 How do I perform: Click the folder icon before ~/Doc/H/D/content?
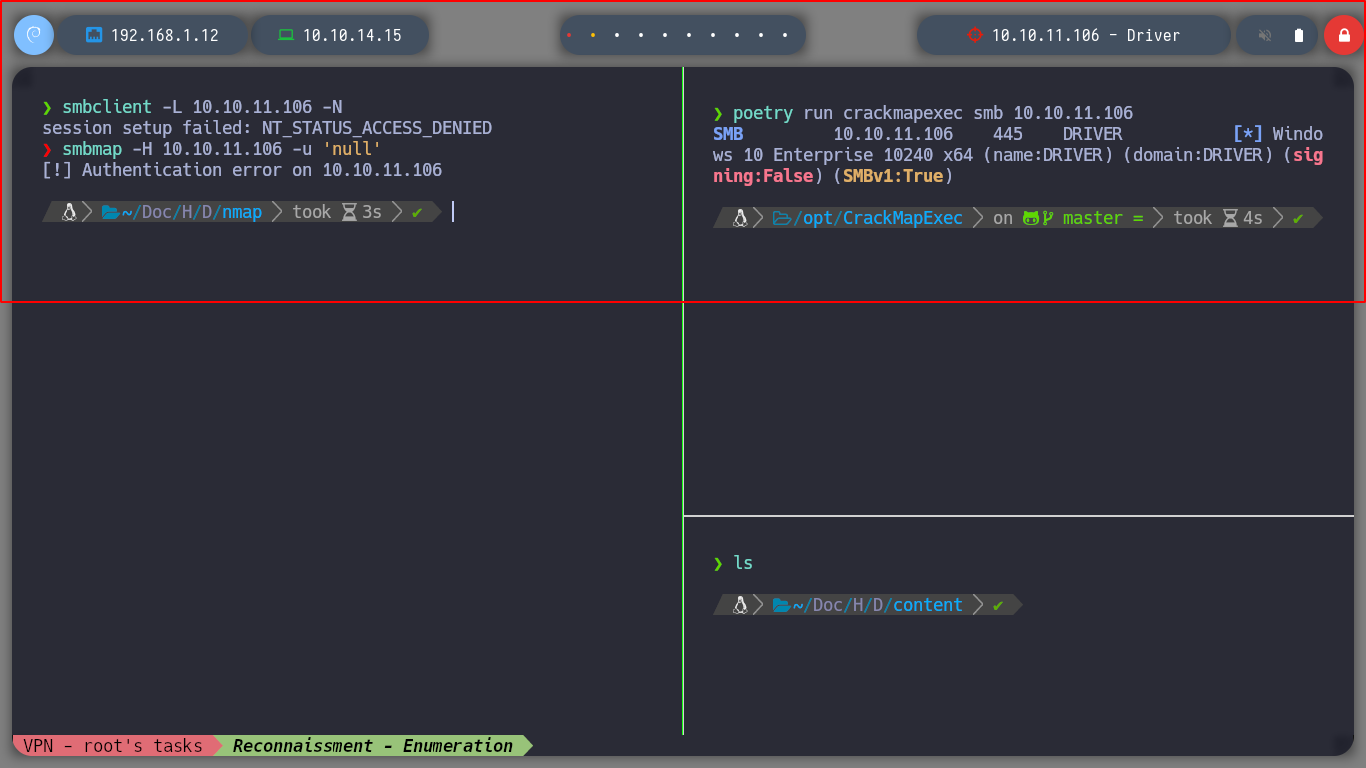click(x=782, y=605)
